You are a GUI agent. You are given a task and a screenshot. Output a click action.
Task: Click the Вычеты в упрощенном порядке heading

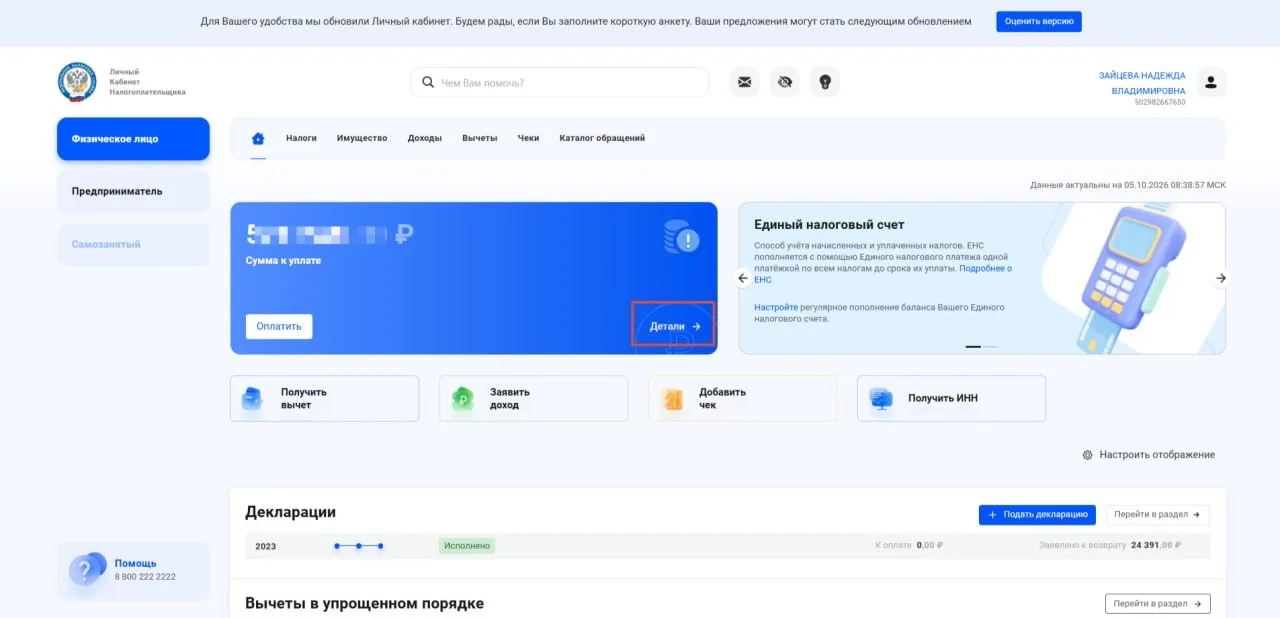tap(364, 603)
